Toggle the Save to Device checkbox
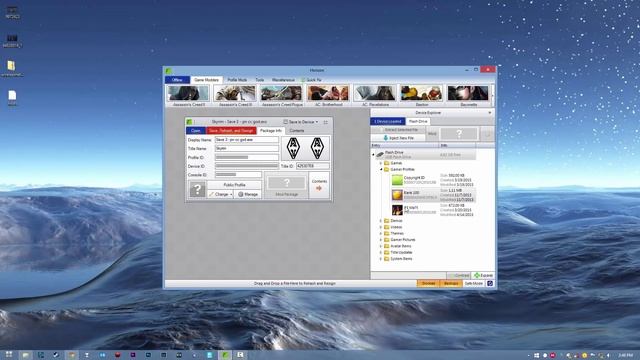Screen dimensions: 640x360 [x=286, y=122]
